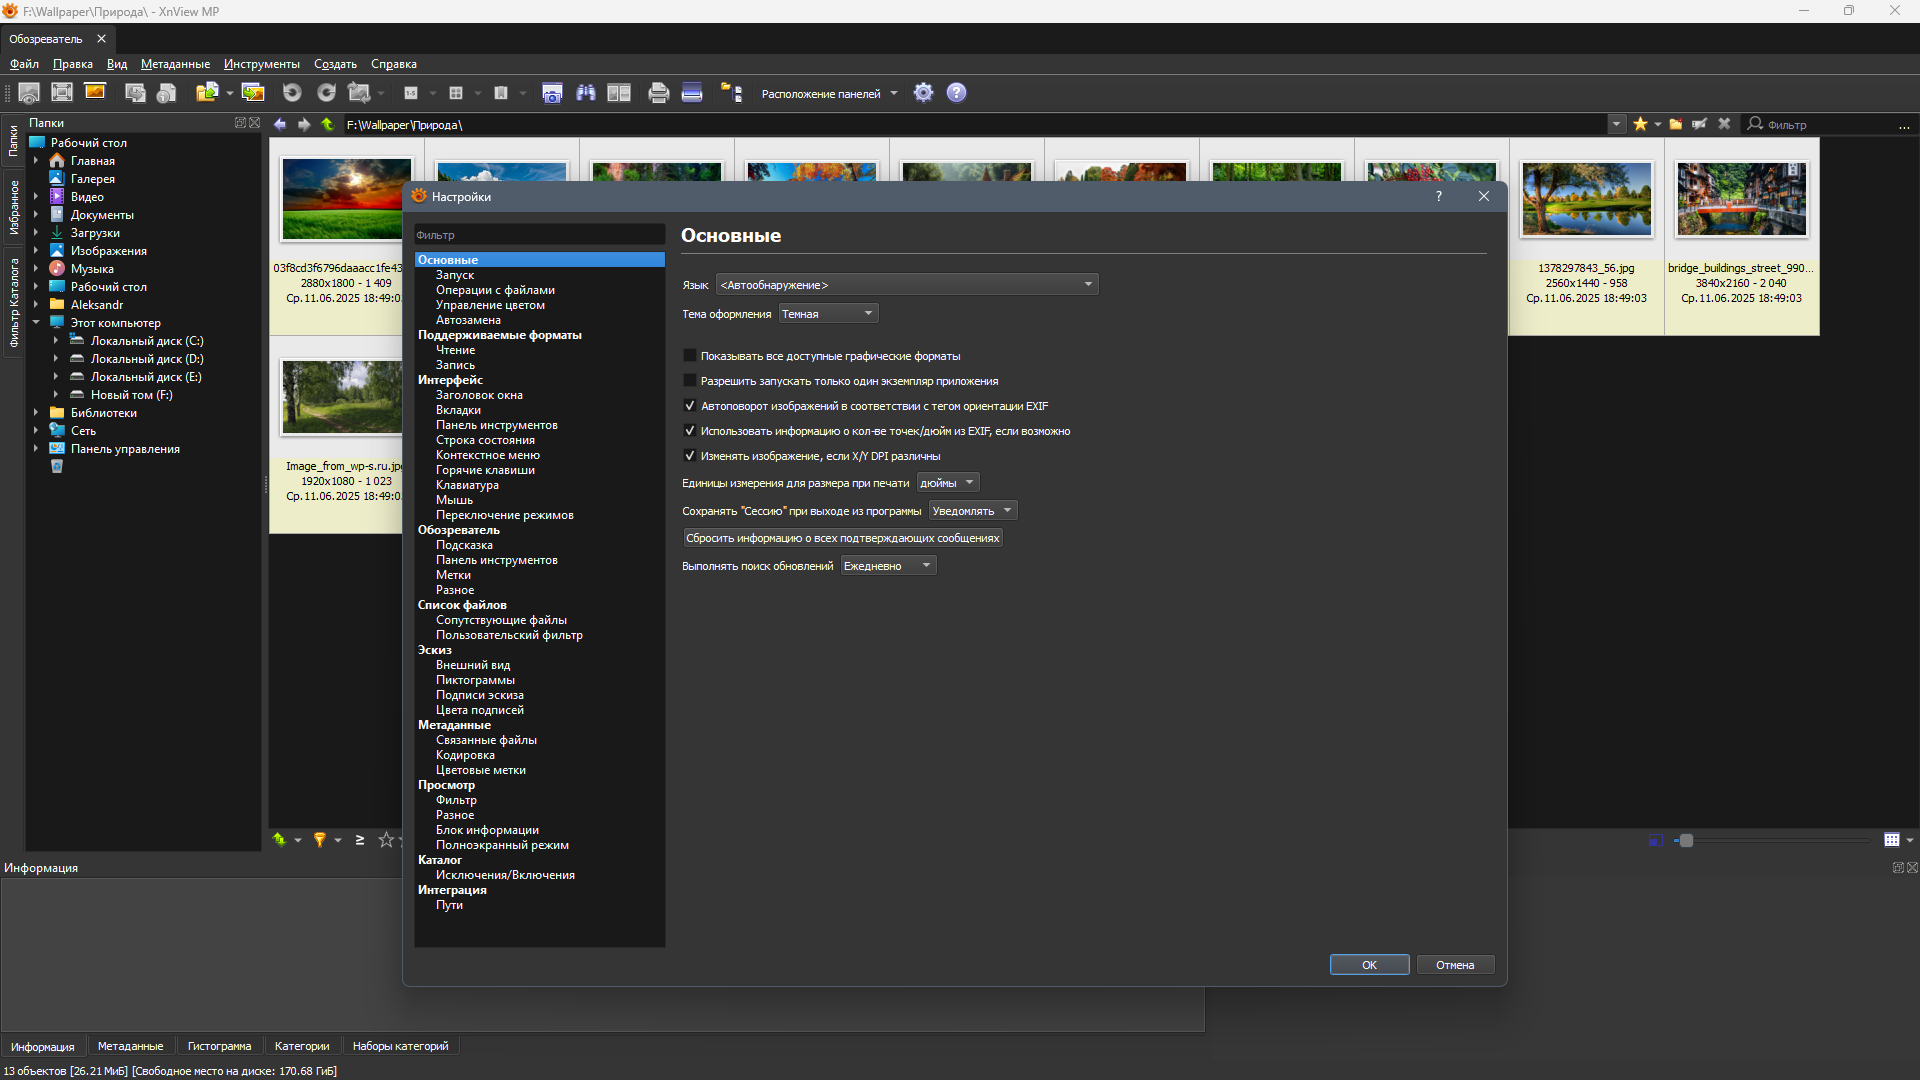The image size is (1920, 1080).
Task: Click the thumbnail size slider handle
Action: (x=1686, y=840)
